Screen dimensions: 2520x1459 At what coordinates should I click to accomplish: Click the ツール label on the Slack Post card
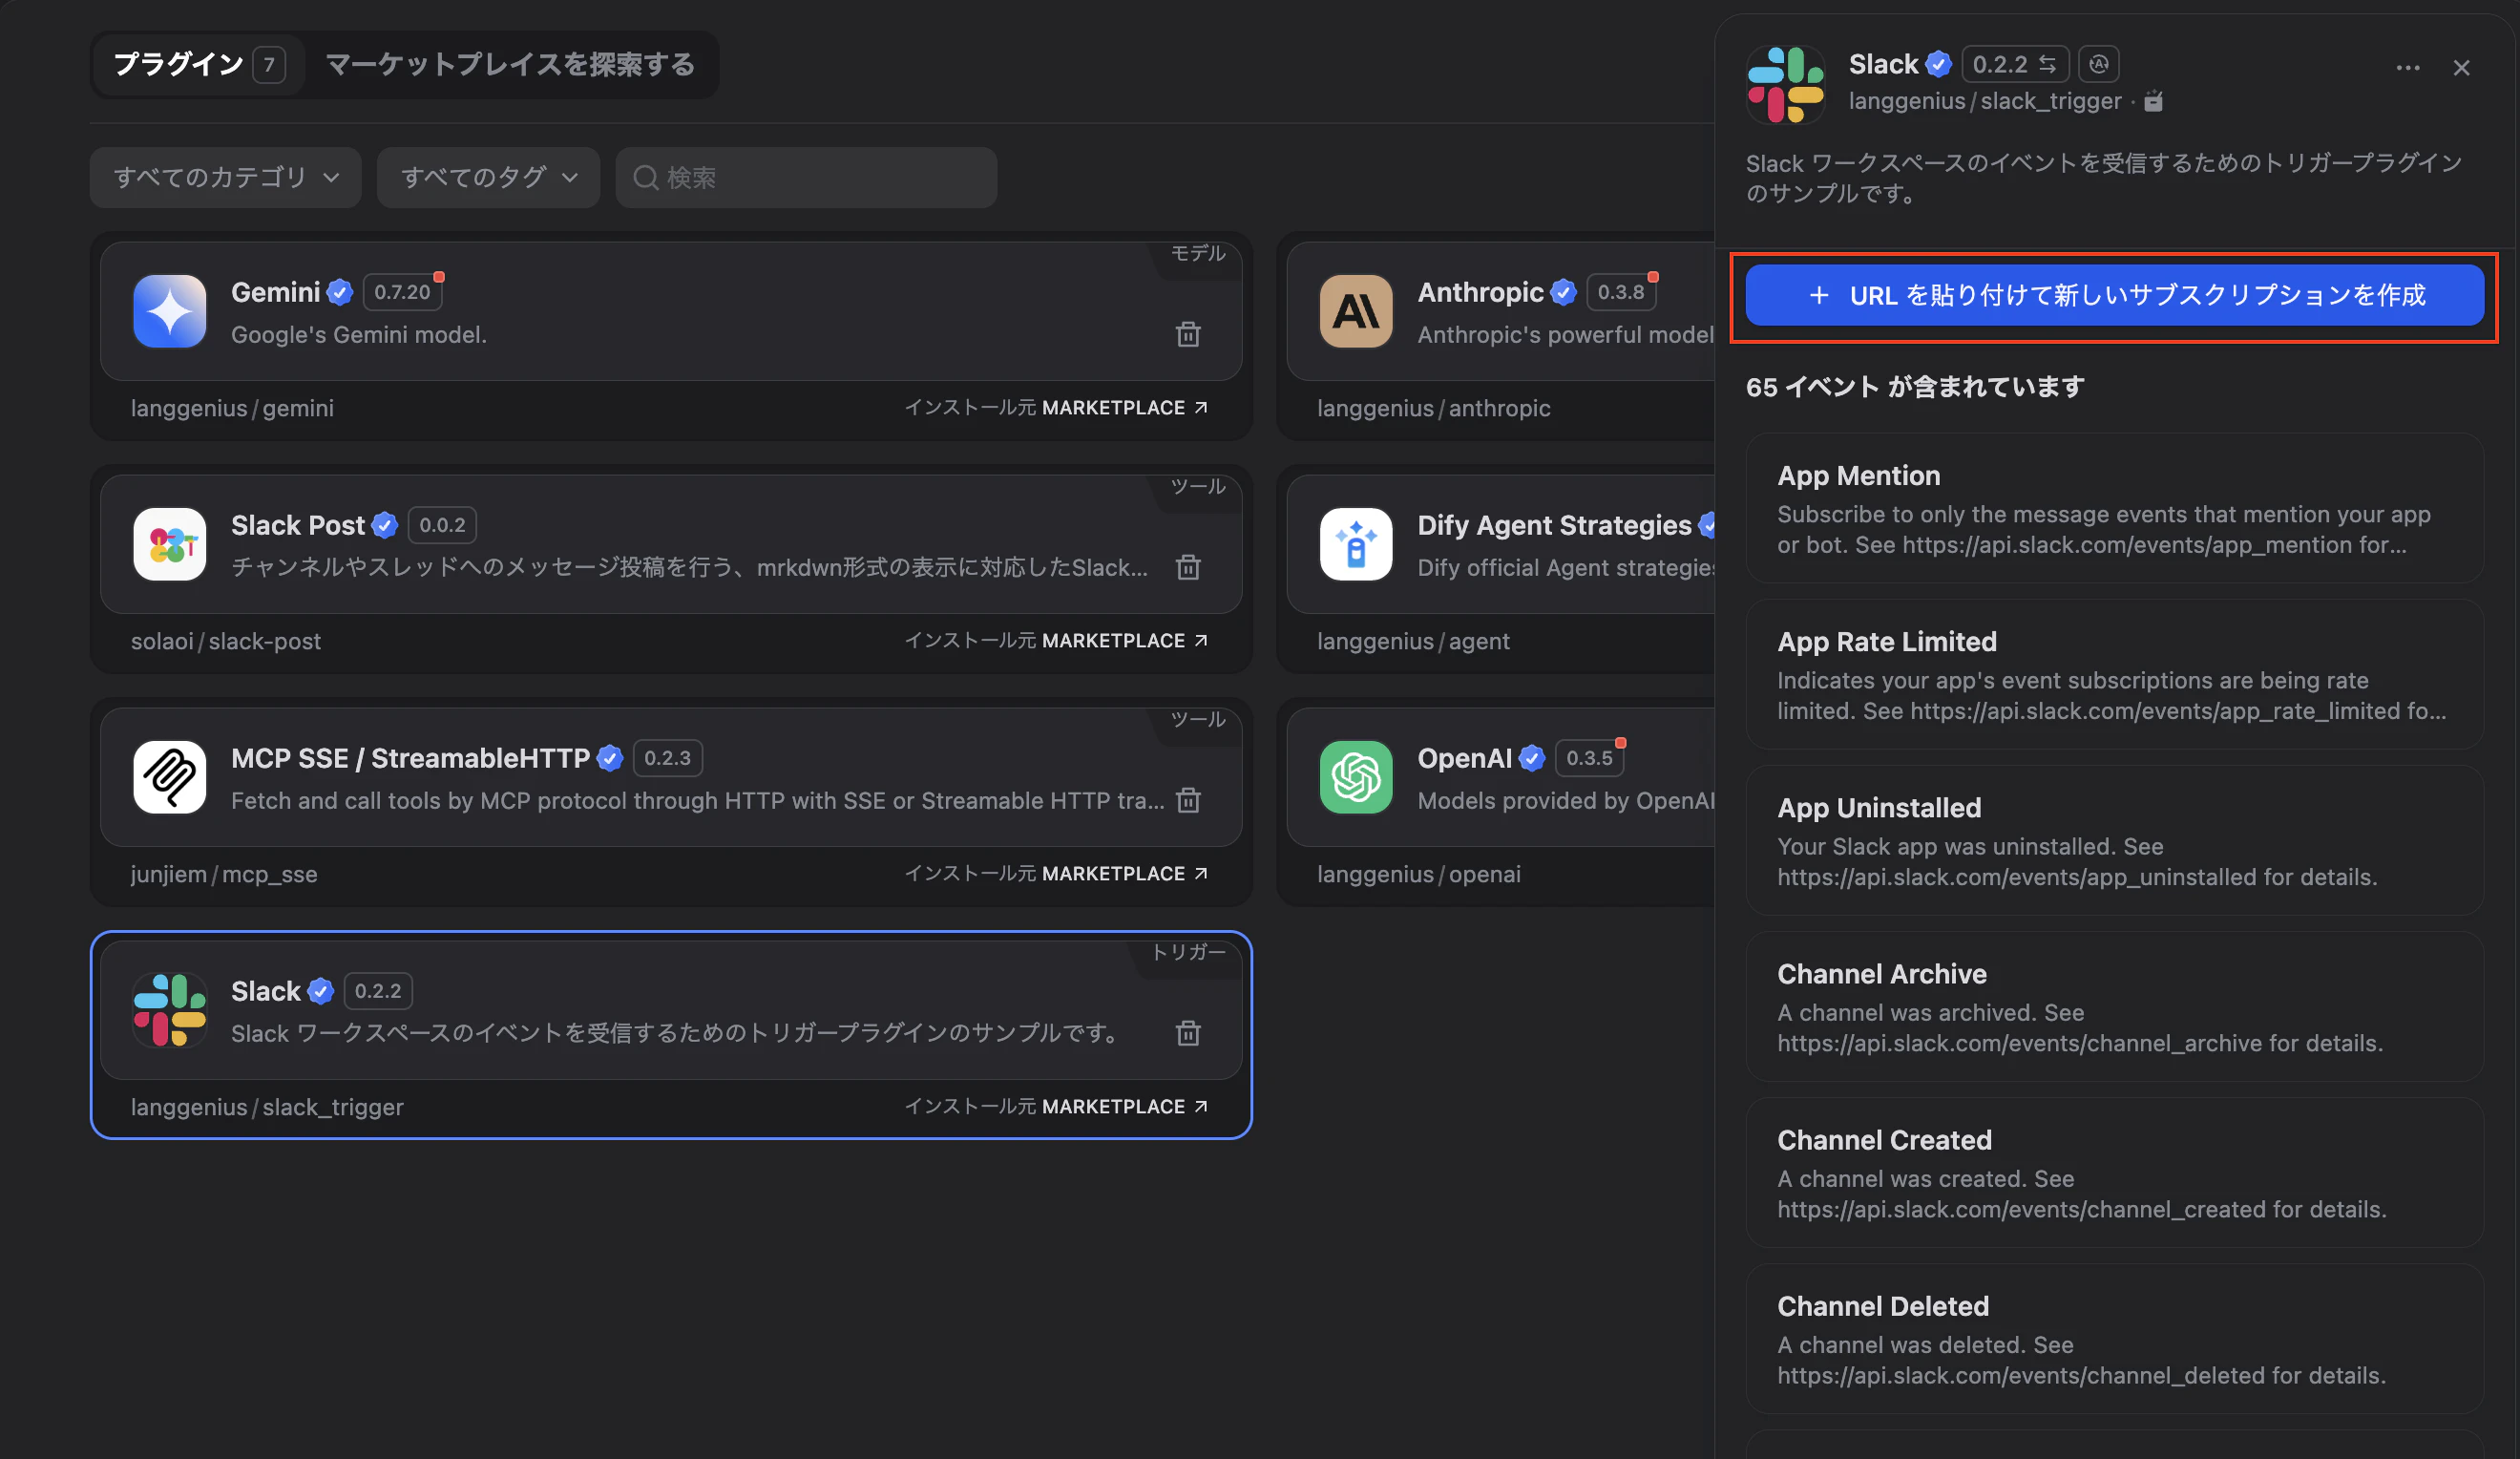click(x=1198, y=486)
